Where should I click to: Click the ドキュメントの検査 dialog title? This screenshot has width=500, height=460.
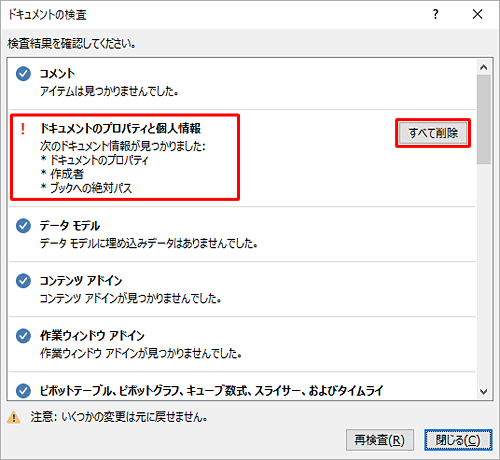(47, 15)
